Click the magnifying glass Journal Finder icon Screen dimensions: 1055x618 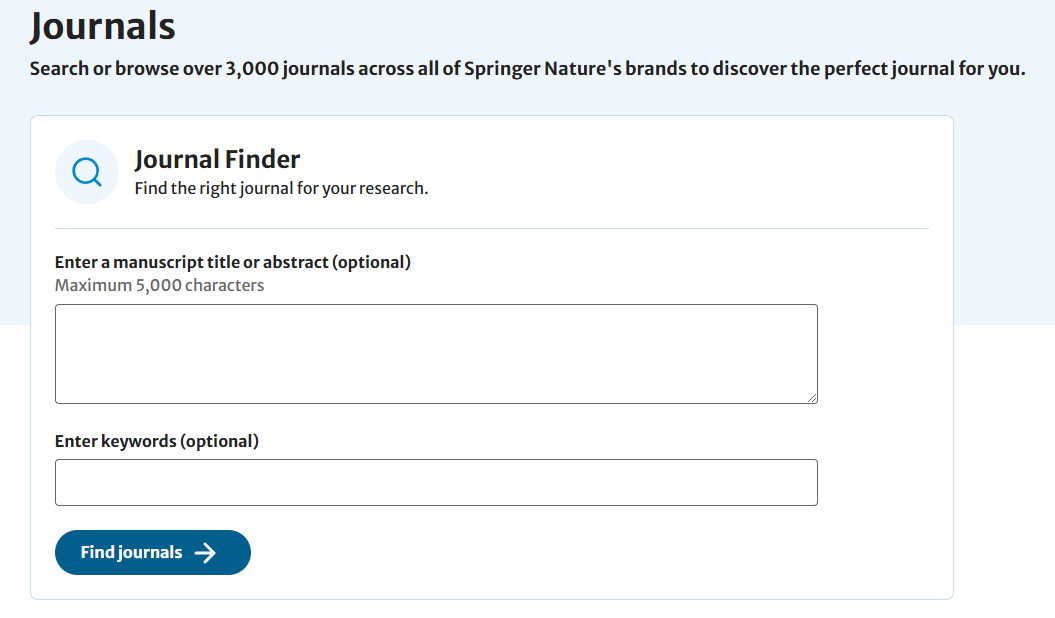pos(87,172)
